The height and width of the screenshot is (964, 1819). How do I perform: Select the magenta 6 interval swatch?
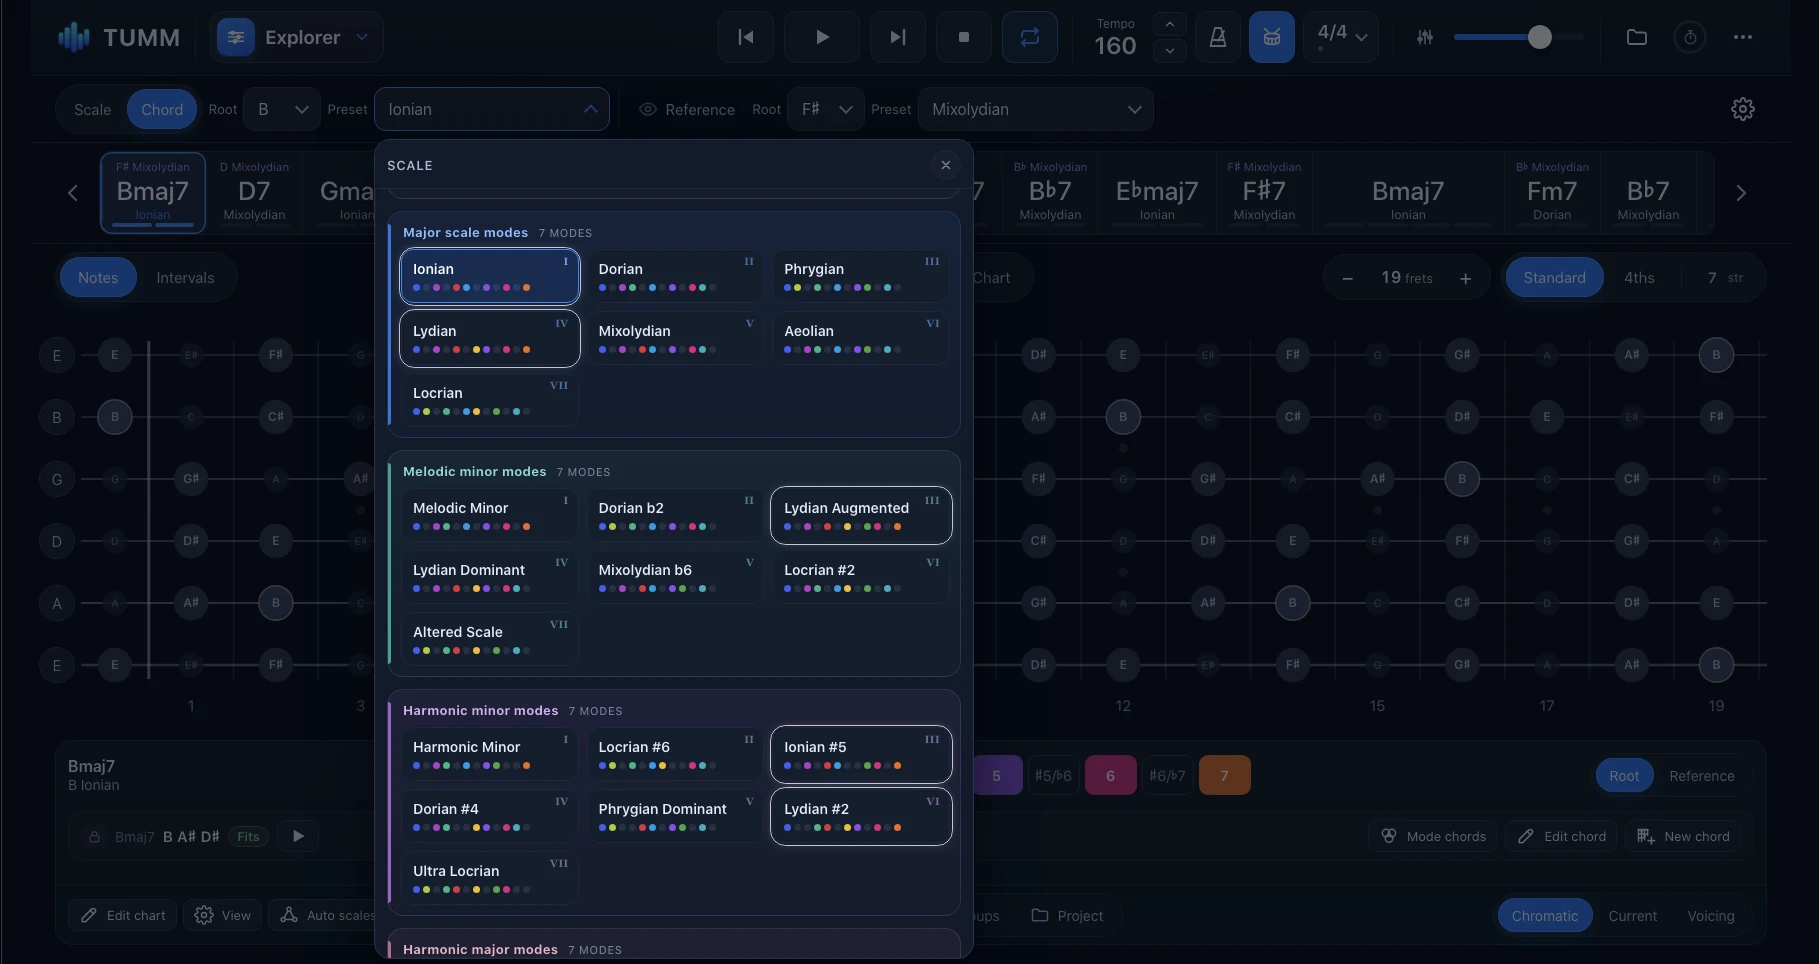click(x=1110, y=775)
